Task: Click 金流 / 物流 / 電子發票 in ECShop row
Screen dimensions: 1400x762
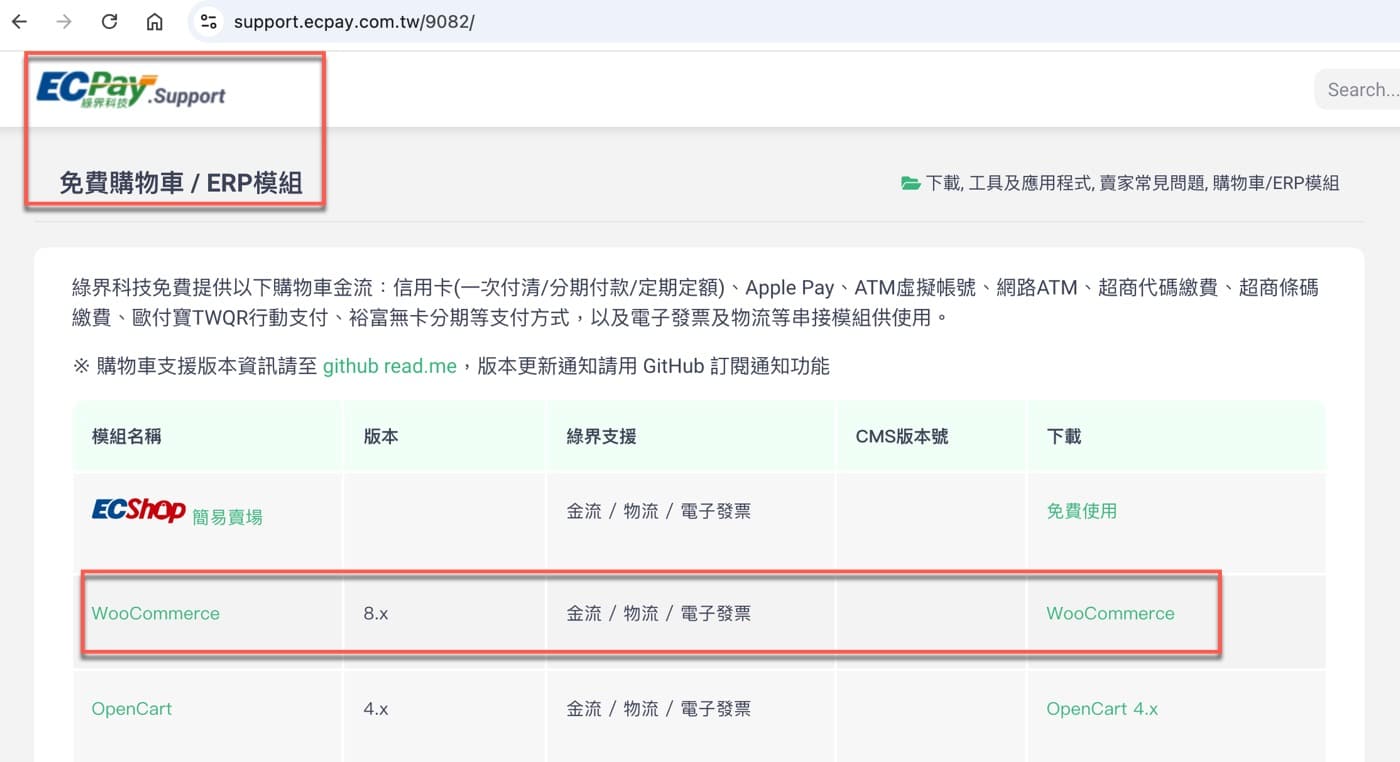Action: pyautogui.click(x=659, y=511)
